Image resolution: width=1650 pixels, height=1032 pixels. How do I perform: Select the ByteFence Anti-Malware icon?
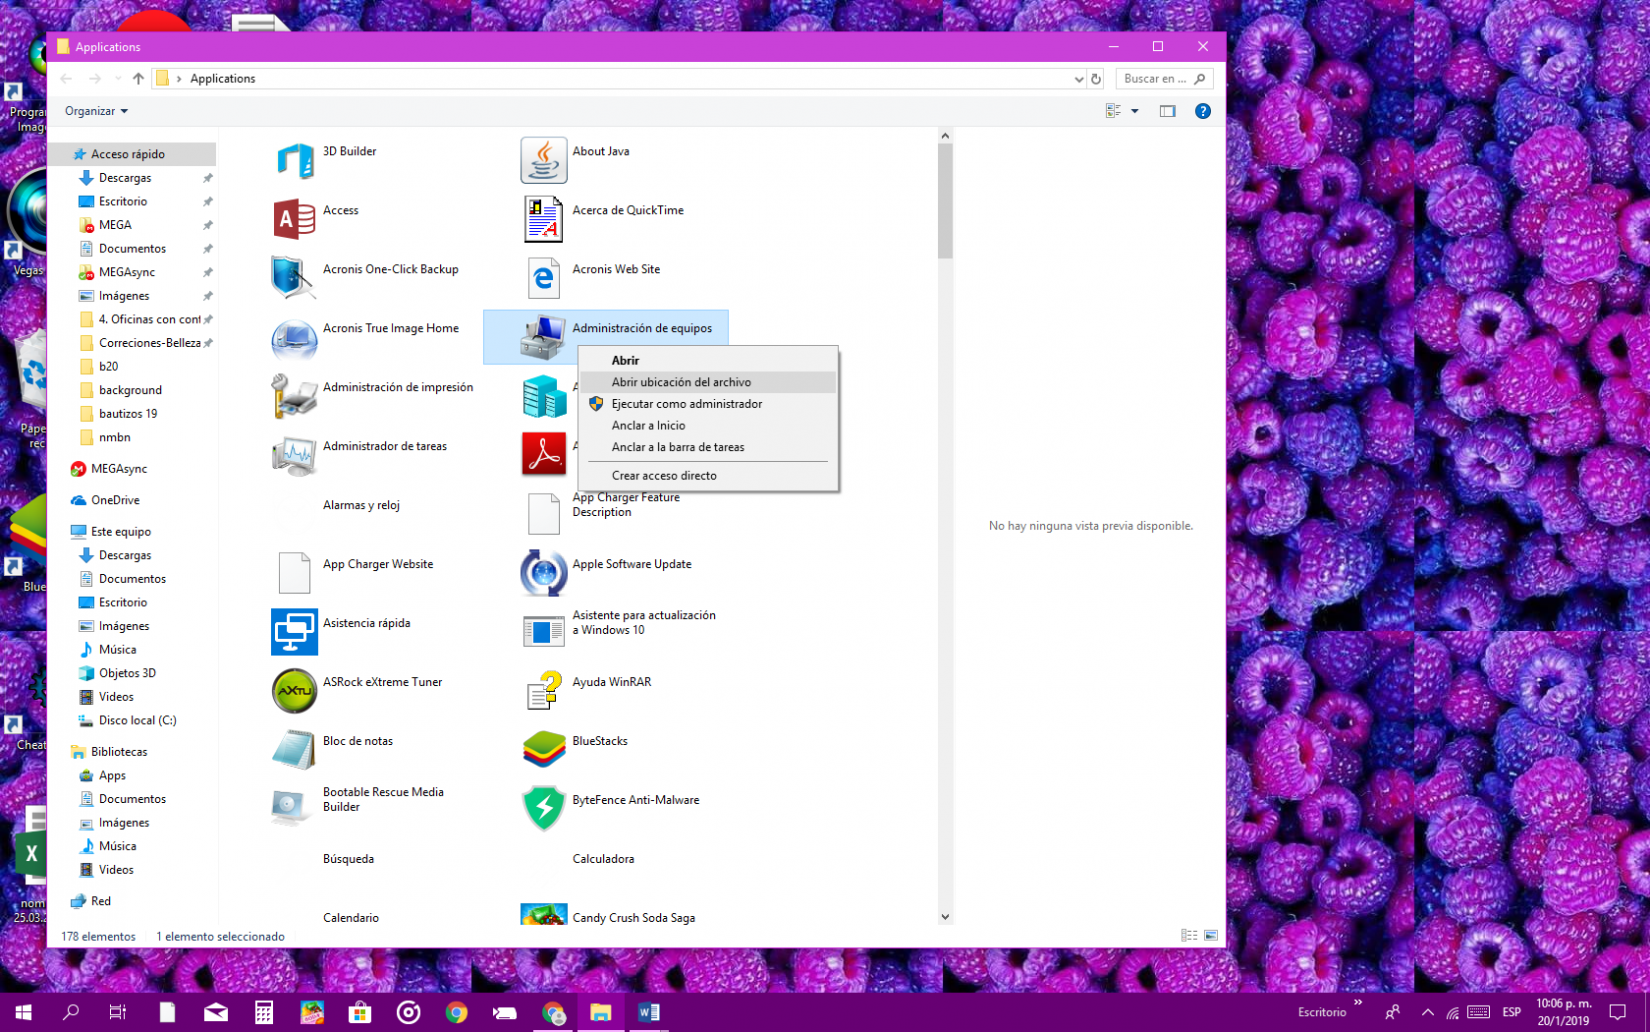(x=544, y=810)
